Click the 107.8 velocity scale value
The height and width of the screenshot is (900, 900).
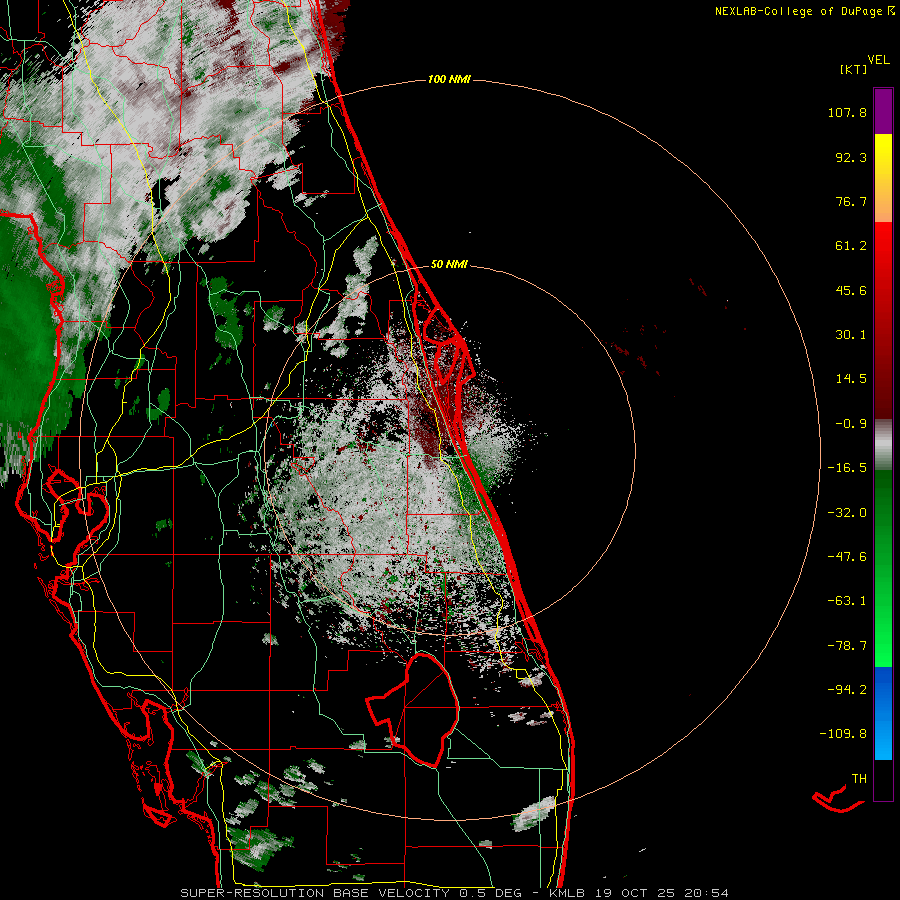point(847,112)
